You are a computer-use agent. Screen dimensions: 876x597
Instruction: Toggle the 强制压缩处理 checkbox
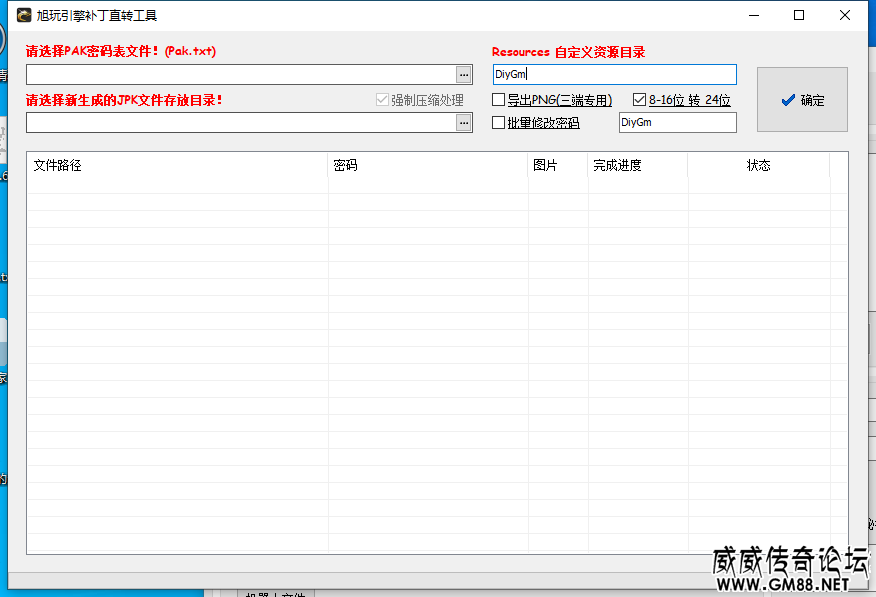click(x=382, y=100)
